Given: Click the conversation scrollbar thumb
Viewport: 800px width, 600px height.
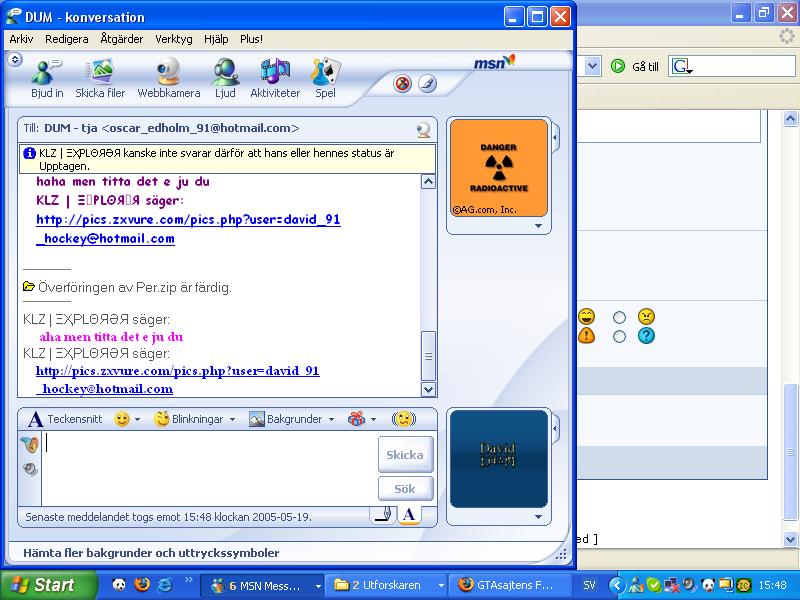Looking at the screenshot, I should point(428,356).
